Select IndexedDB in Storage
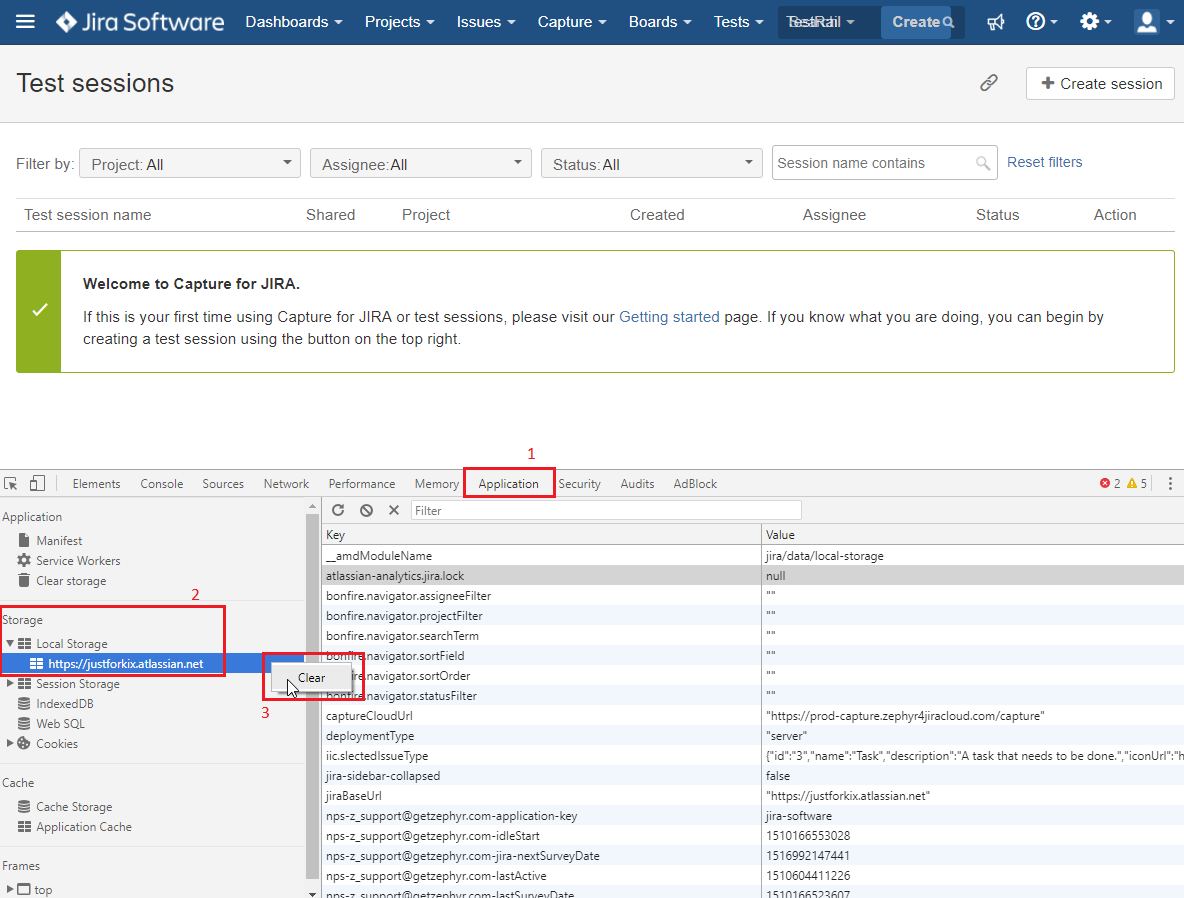 64,704
